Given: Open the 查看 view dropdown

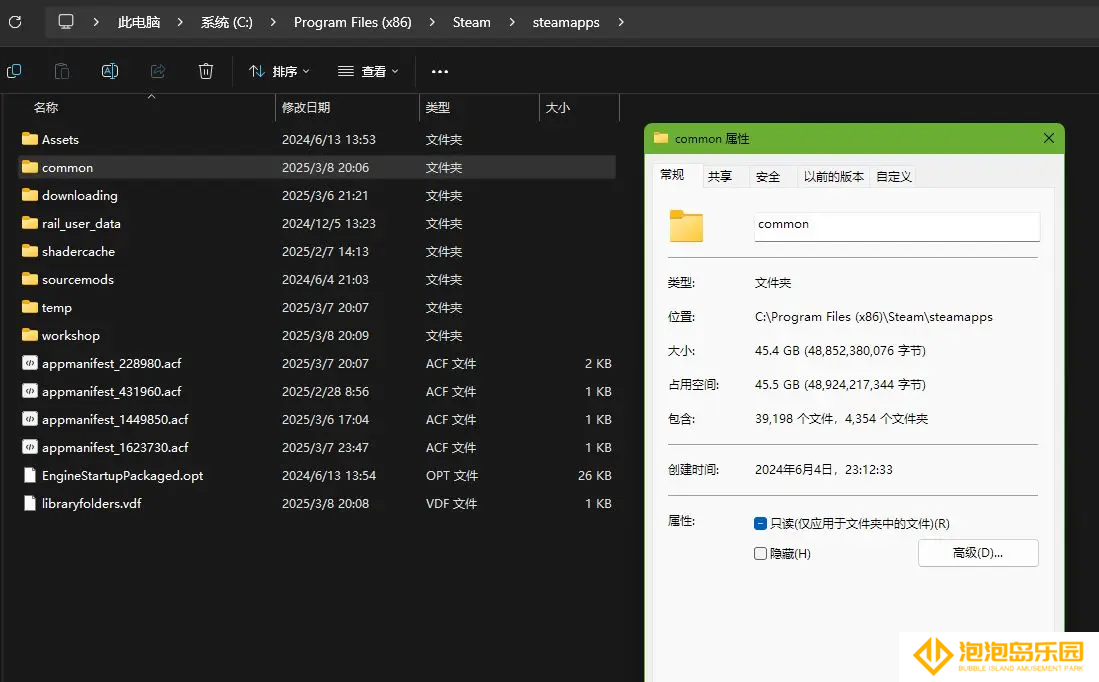Looking at the screenshot, I should pyautogui.click(x=368, y=71).
